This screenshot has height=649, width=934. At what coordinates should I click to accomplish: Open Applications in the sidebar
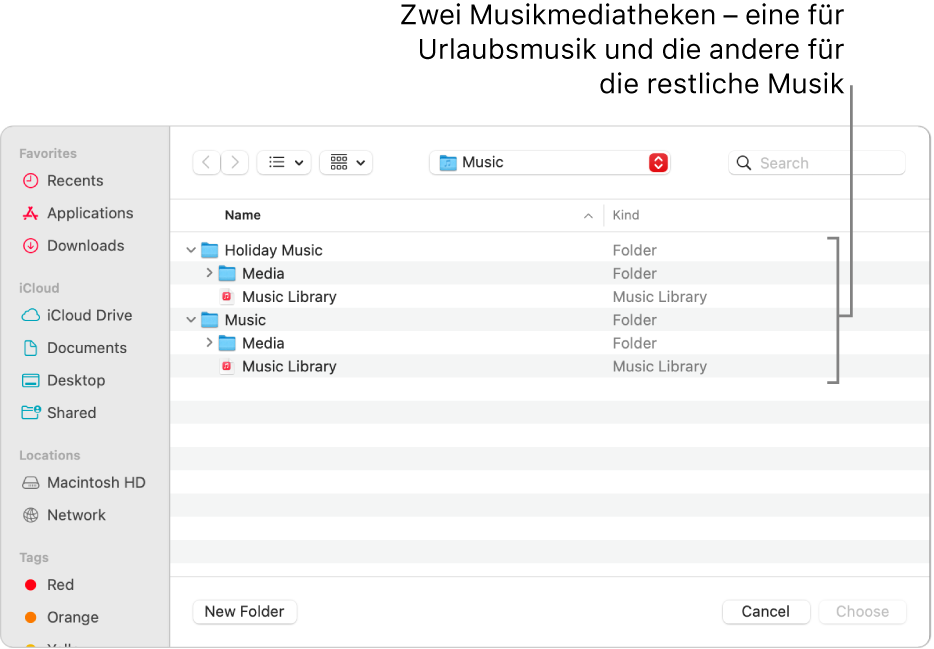(77, 213)
